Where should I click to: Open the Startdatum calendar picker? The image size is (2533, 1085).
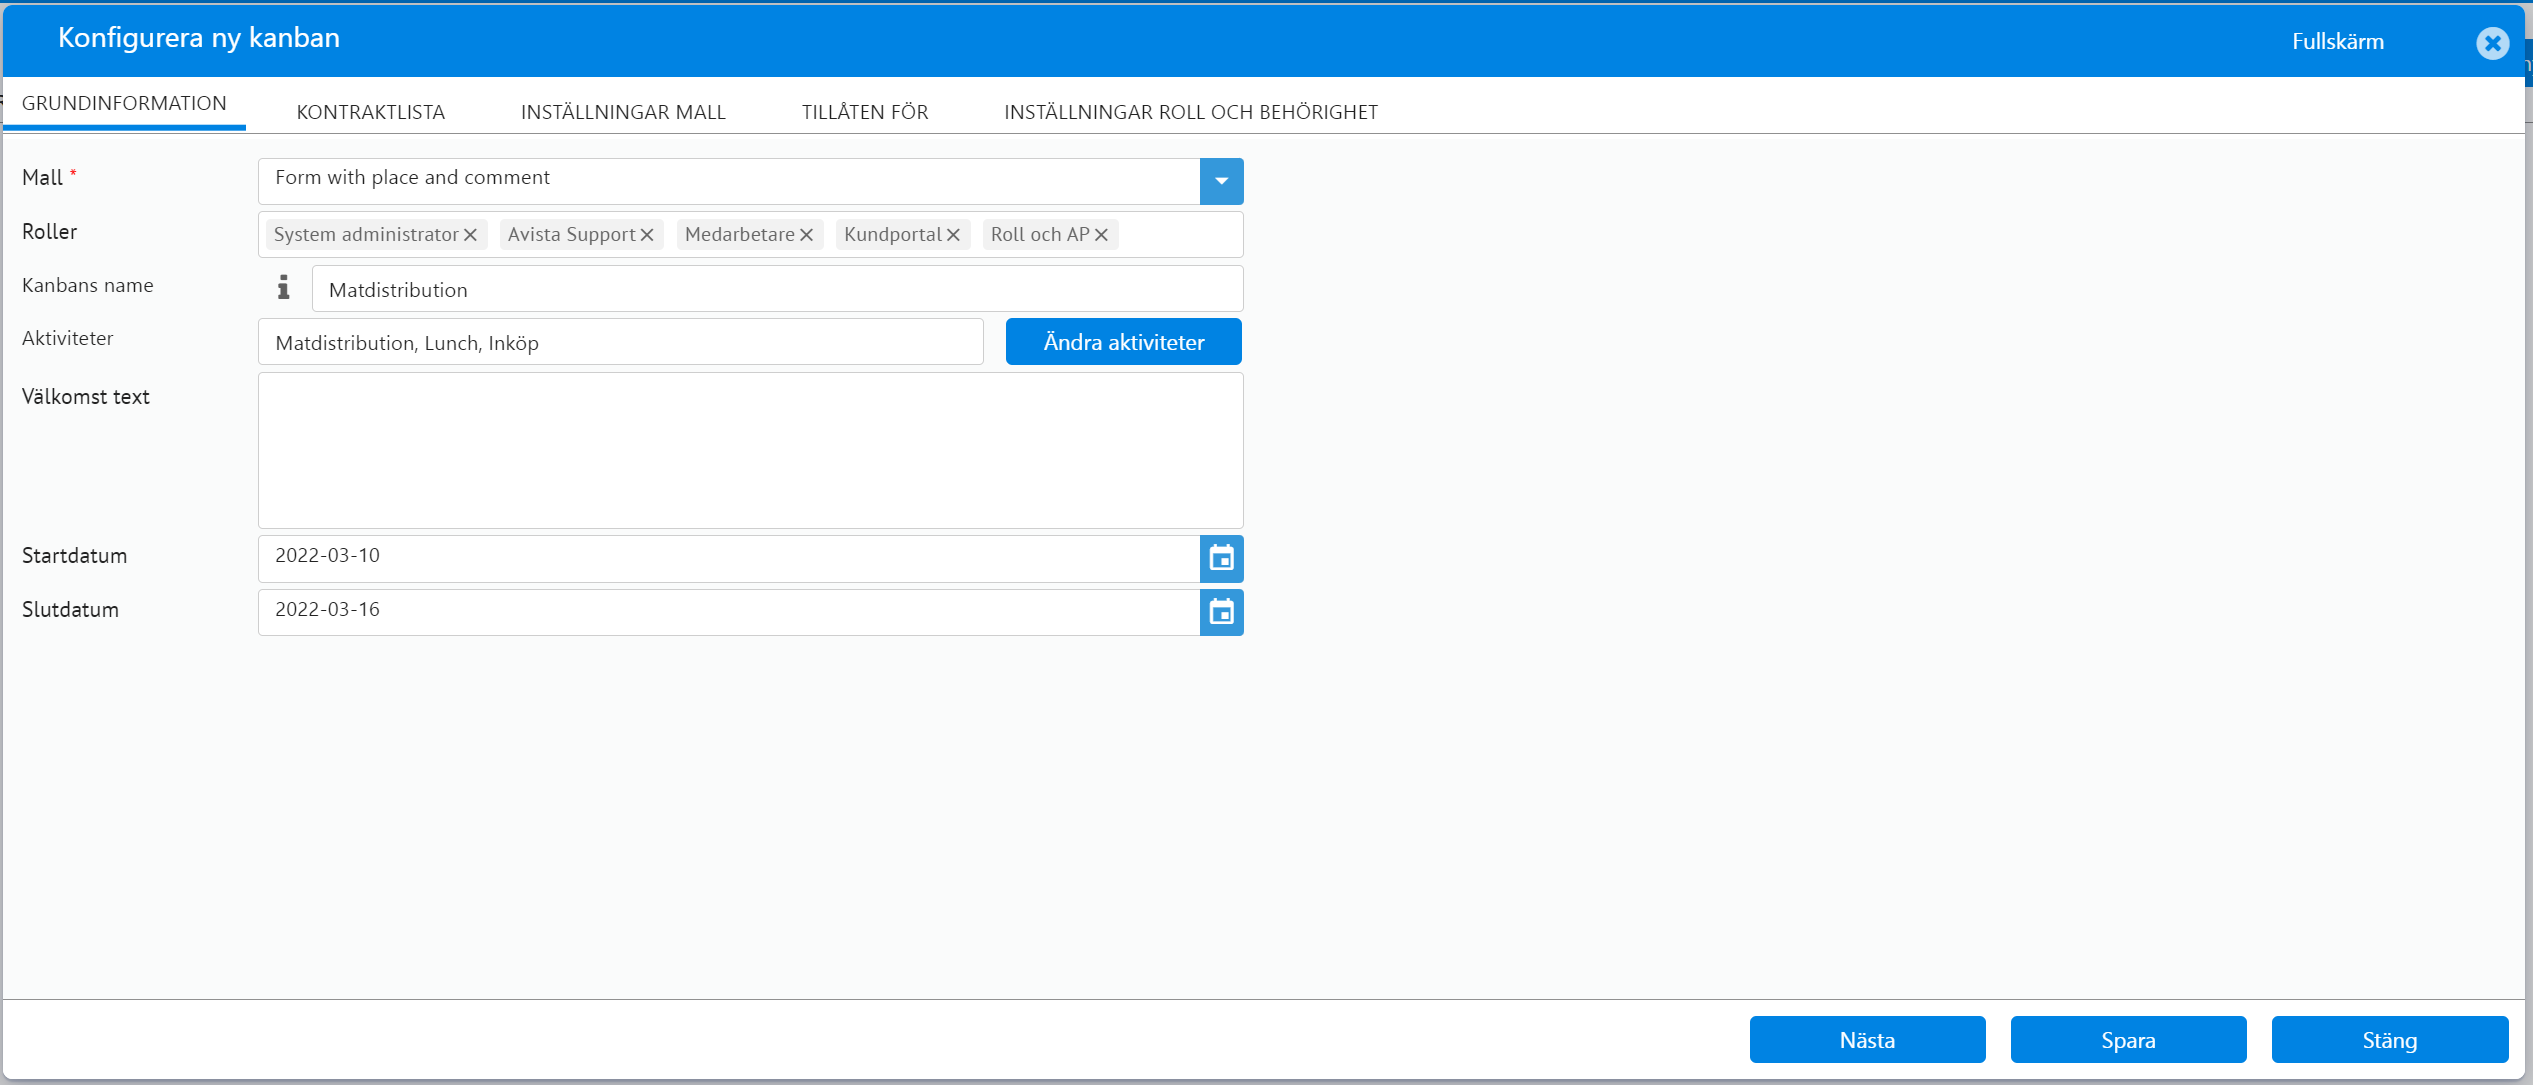1221,558
